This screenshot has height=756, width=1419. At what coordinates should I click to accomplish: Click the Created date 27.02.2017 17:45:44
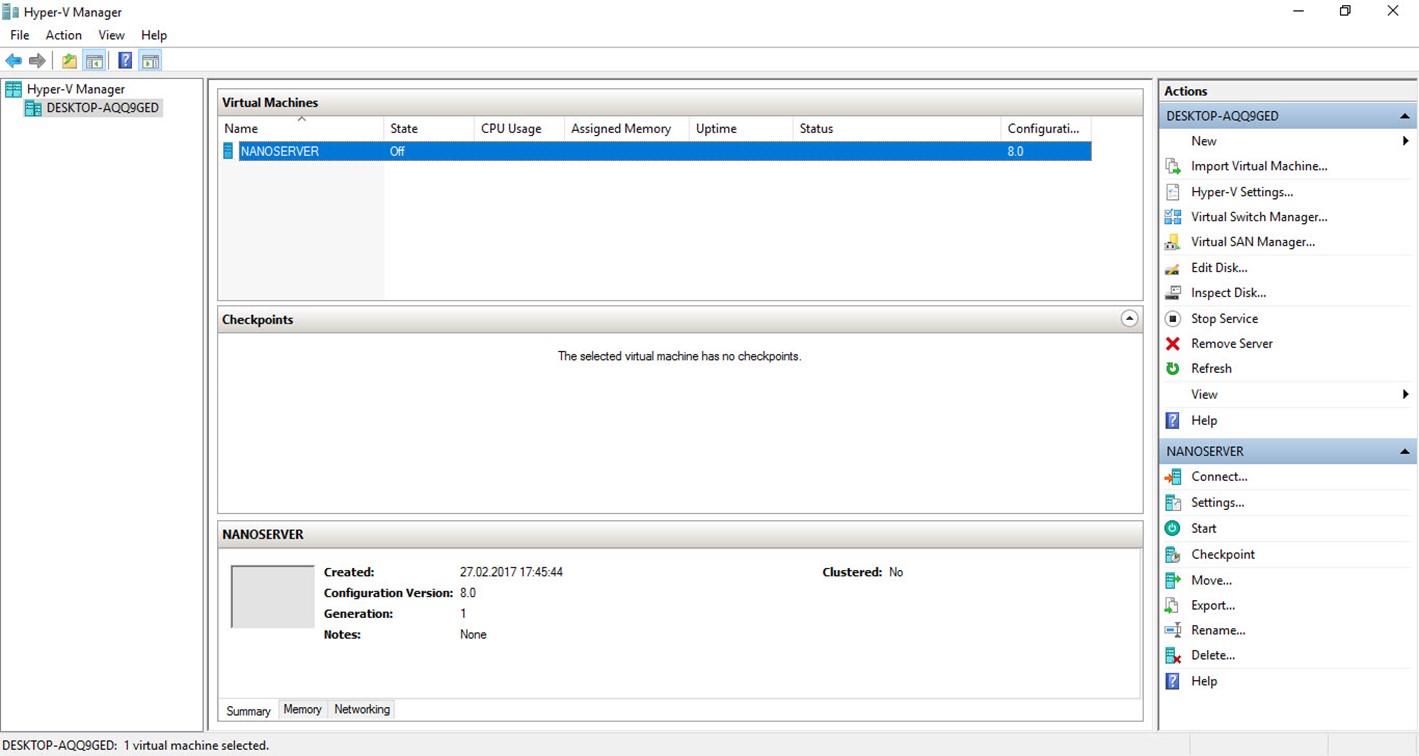511,573
